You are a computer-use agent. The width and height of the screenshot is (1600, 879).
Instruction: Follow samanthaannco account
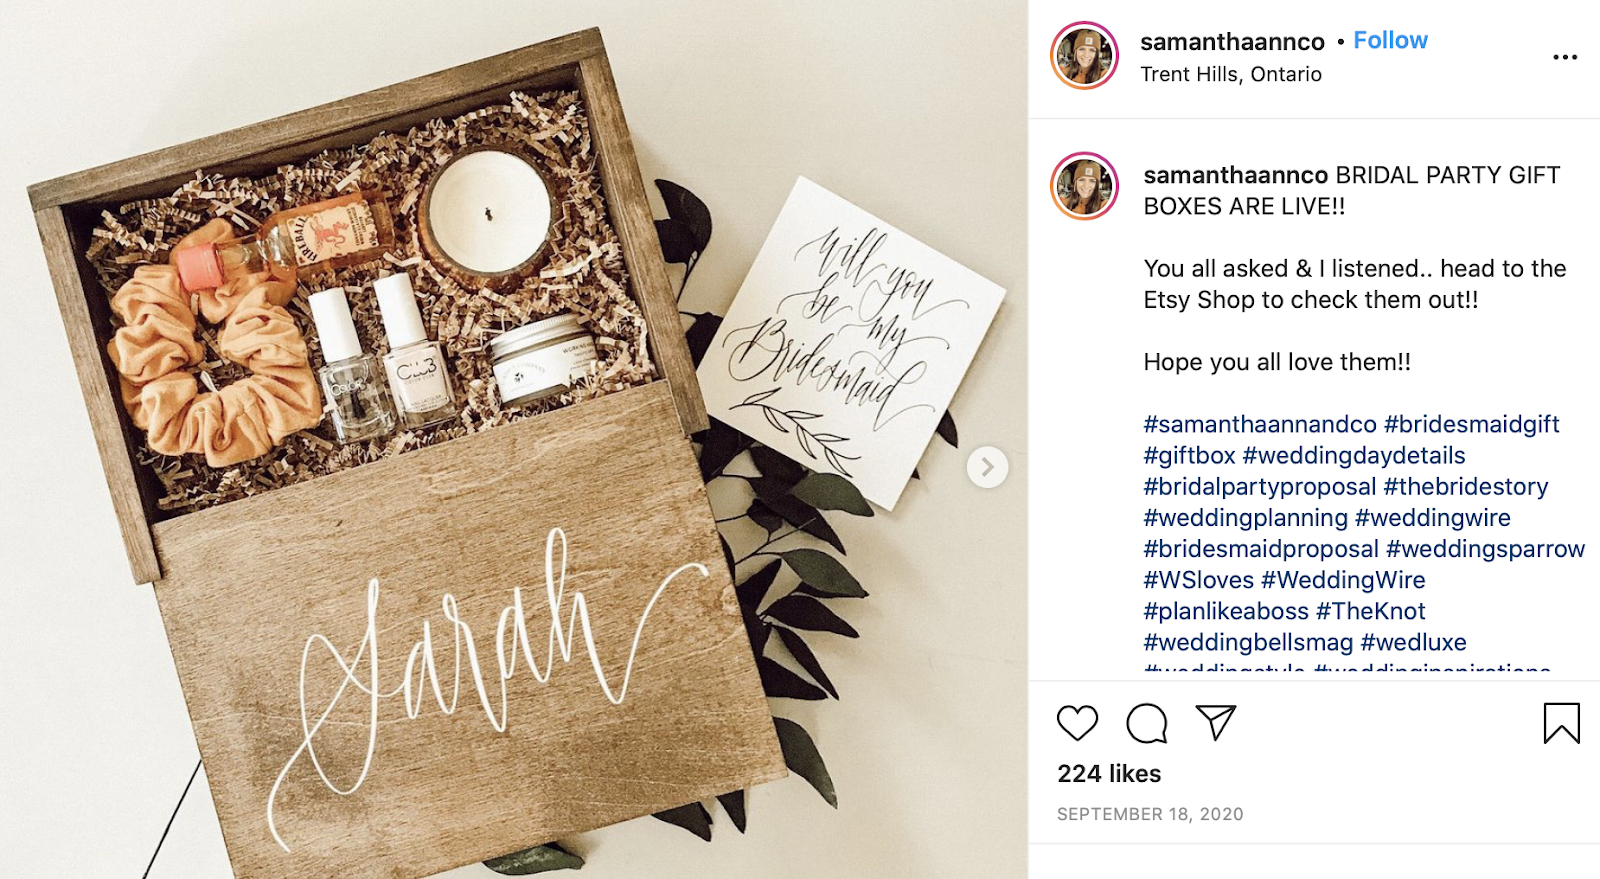[x=1390, y=40]
